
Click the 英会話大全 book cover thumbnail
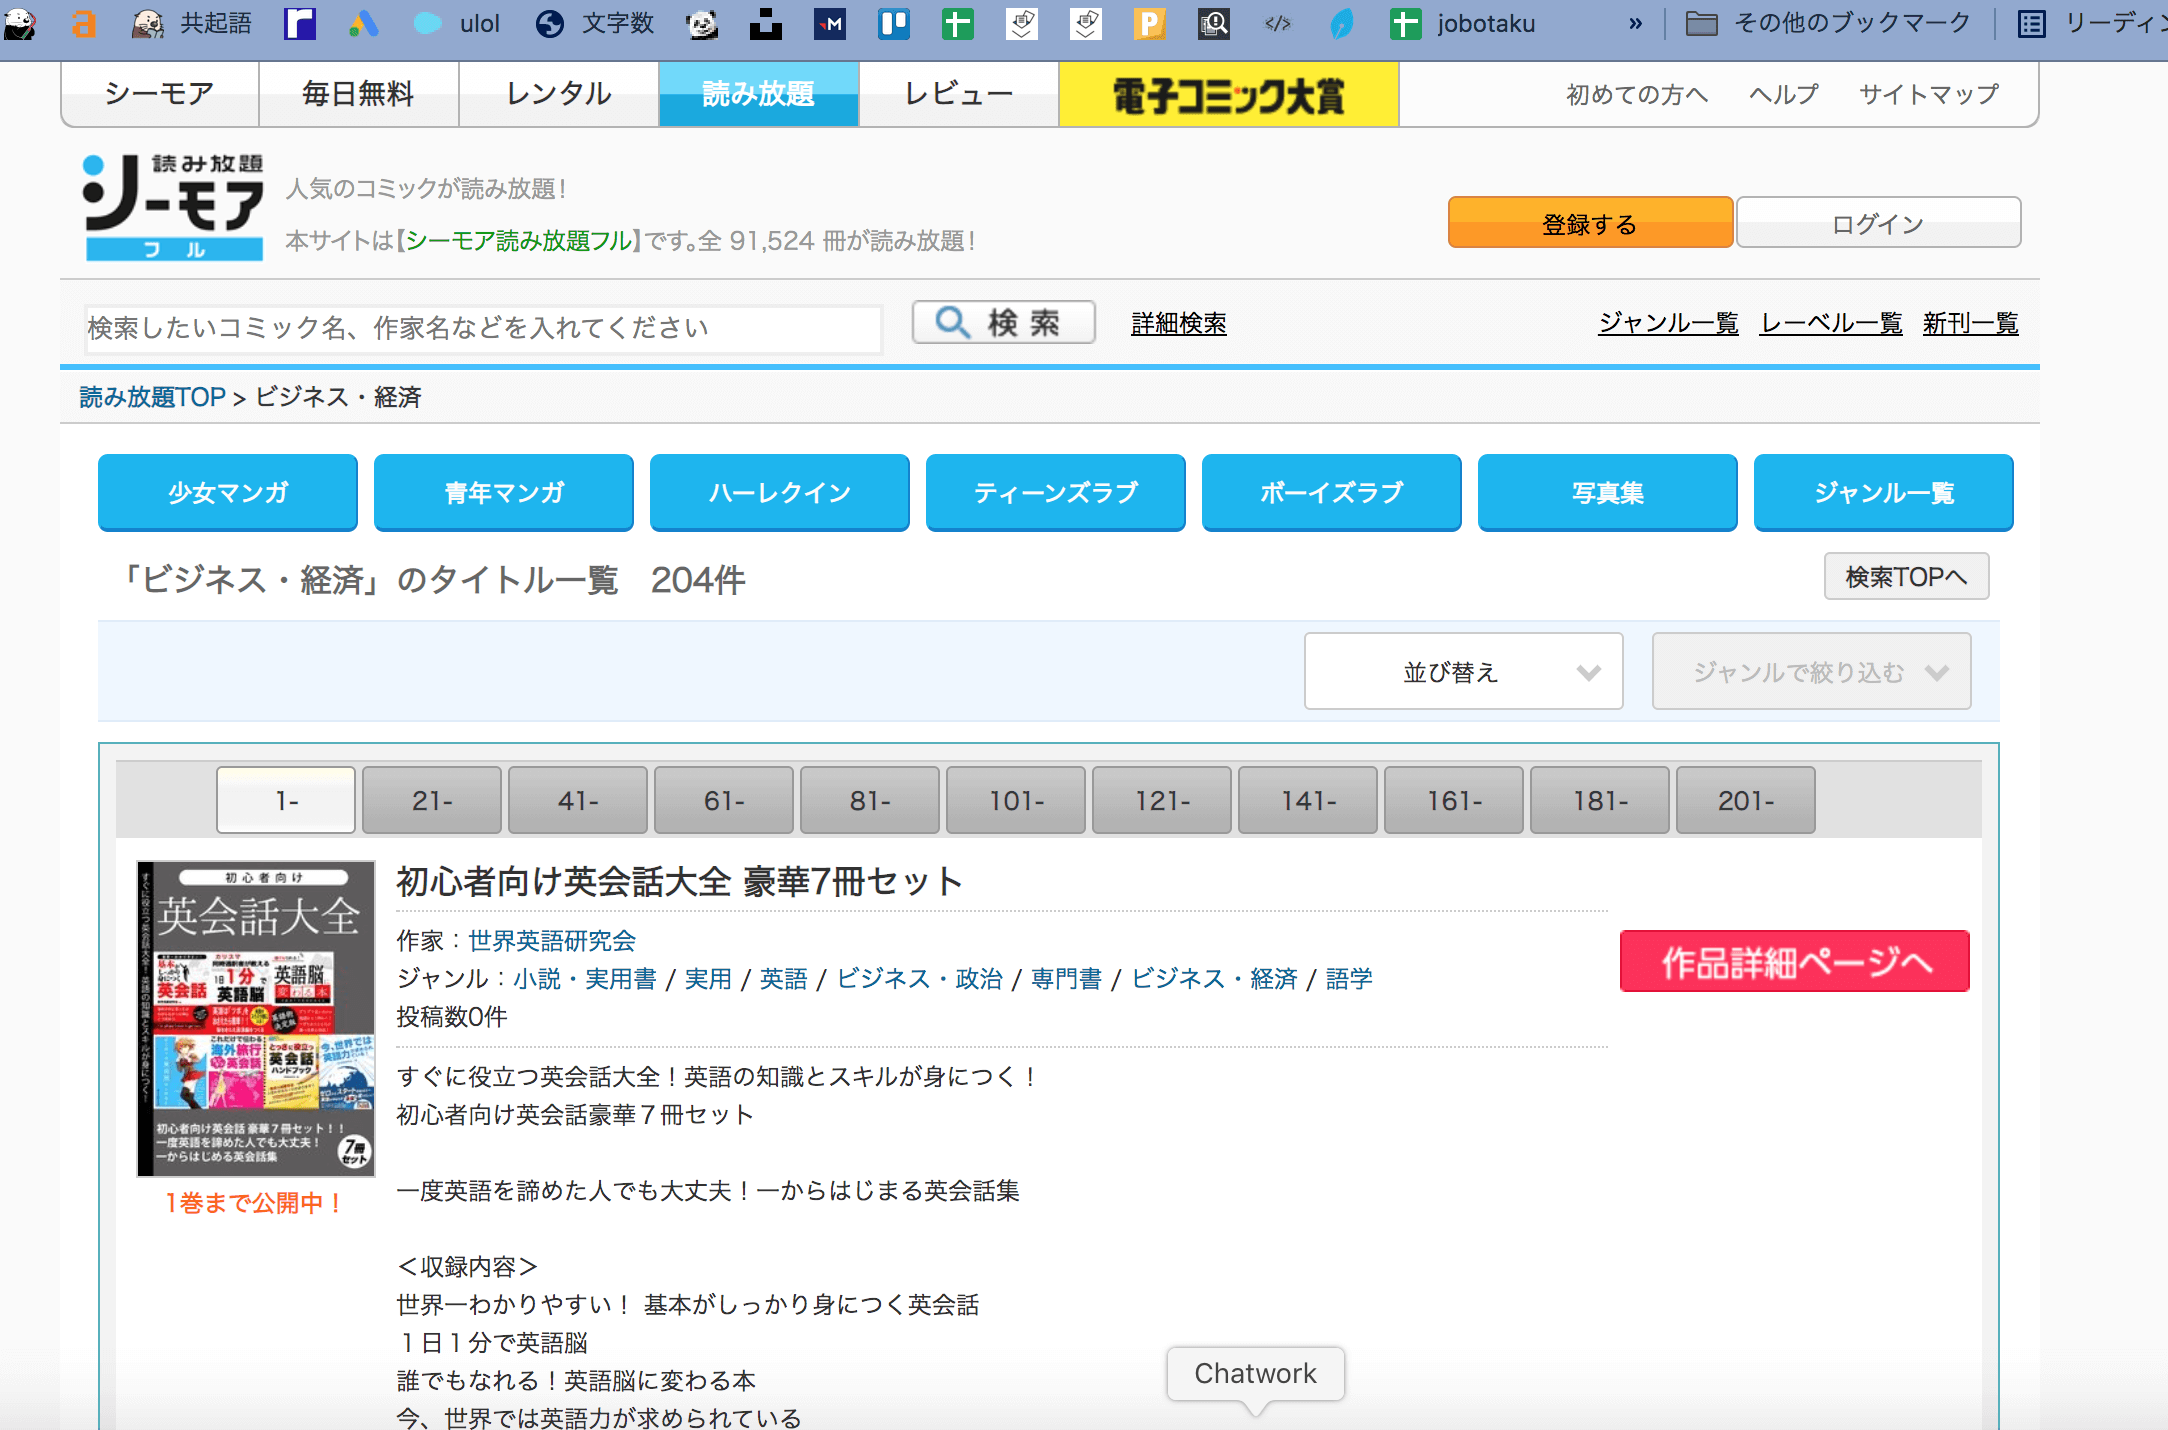pos(256,1018)
